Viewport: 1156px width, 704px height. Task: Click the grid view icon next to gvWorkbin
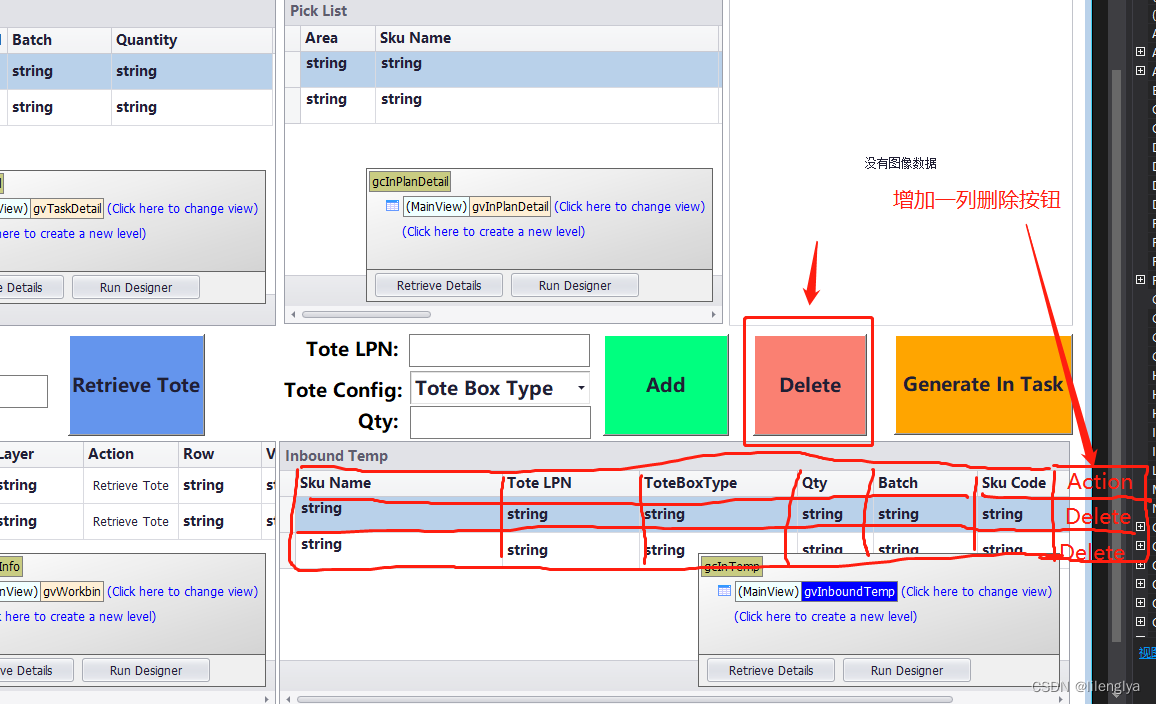click(x=3, y=591)
